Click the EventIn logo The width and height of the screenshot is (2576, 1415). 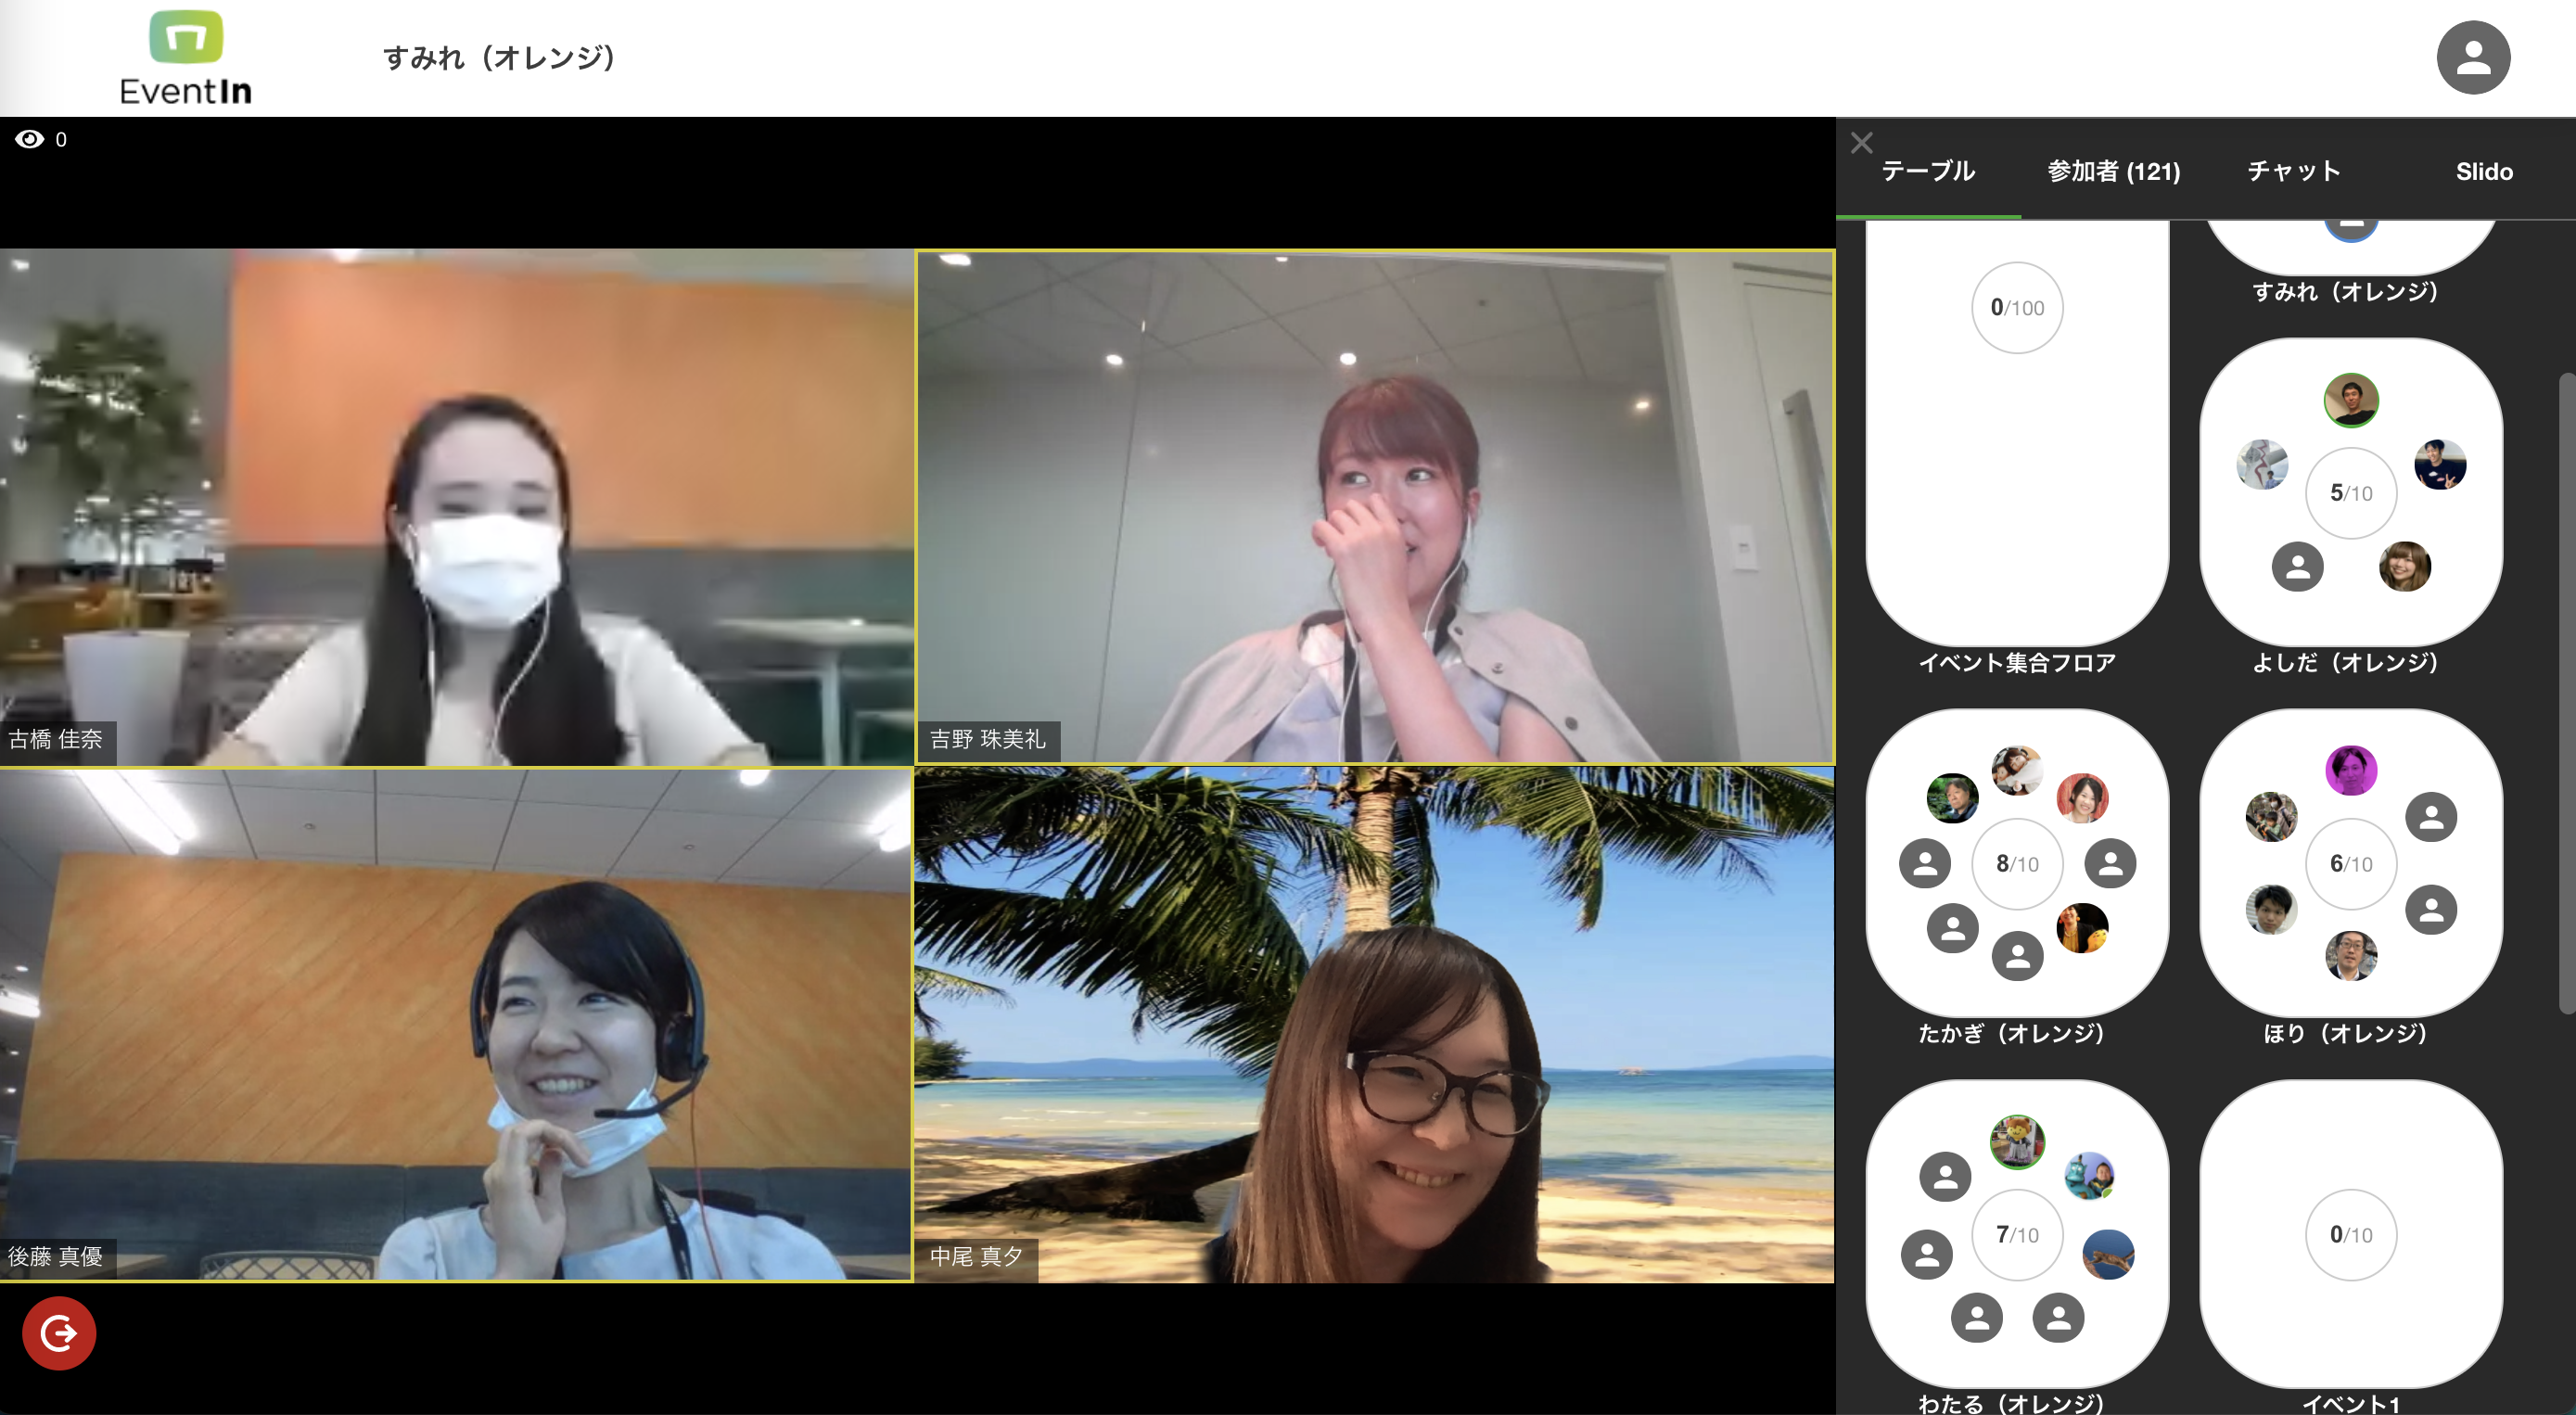186,58
